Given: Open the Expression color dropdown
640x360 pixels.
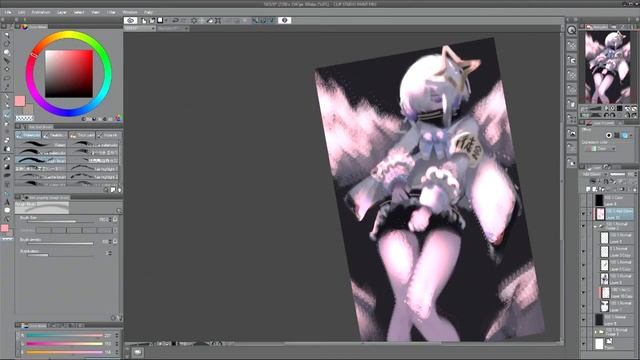Looking at the screenshot, I should point(601,149).
